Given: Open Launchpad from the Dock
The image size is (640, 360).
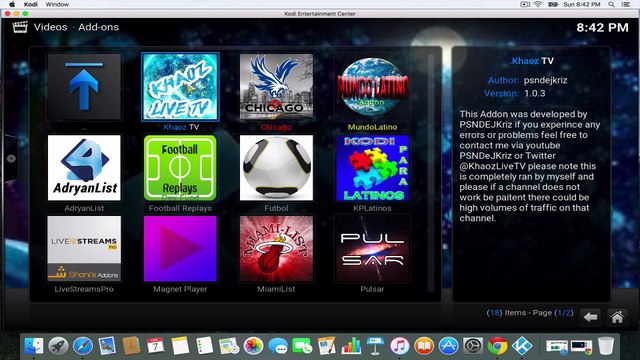Looking at the screenshot, I should tap(58, 346).
